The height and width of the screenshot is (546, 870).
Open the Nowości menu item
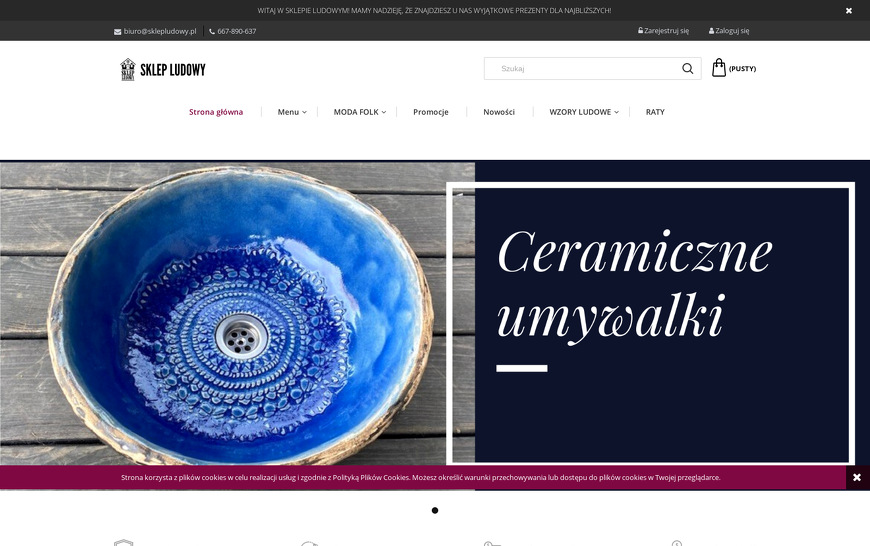499,112
